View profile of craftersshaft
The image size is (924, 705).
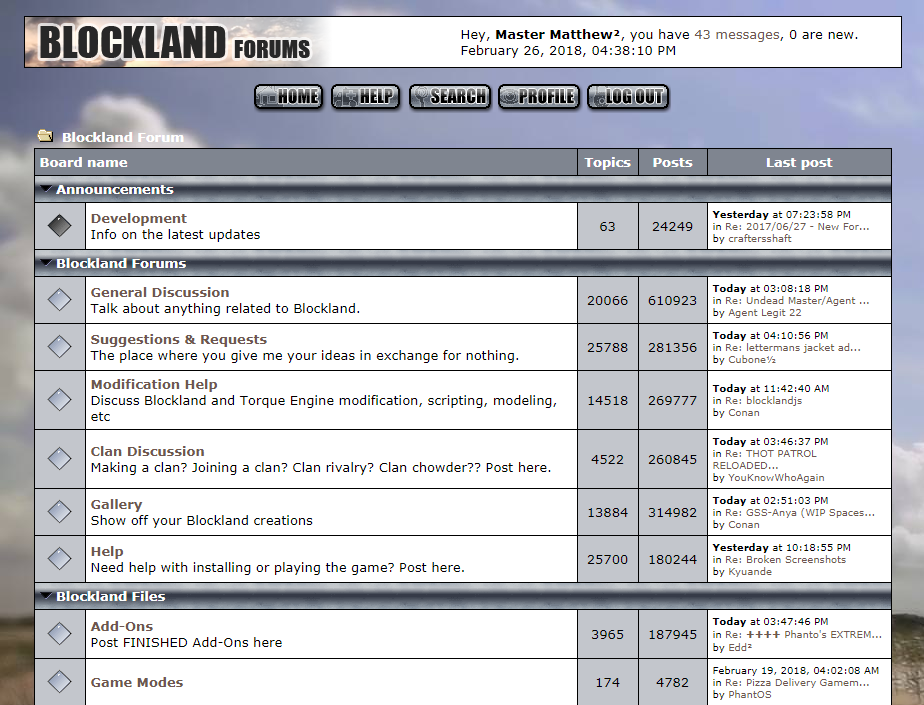click(760, 239)
